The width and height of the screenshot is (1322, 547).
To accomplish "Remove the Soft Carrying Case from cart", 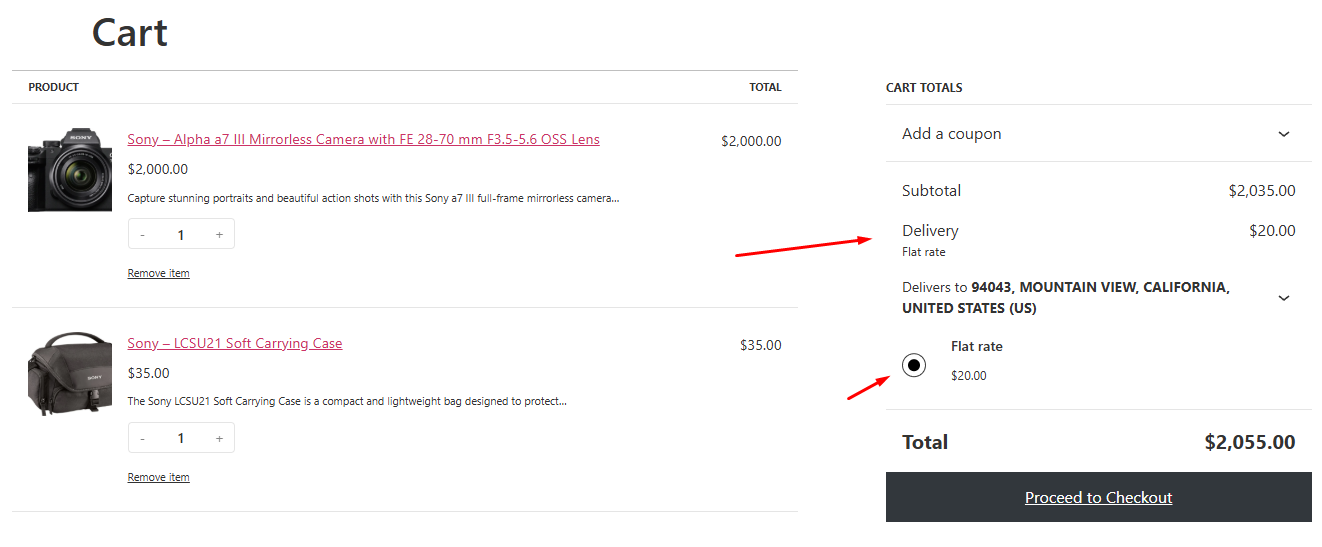I will coord(158,477).
